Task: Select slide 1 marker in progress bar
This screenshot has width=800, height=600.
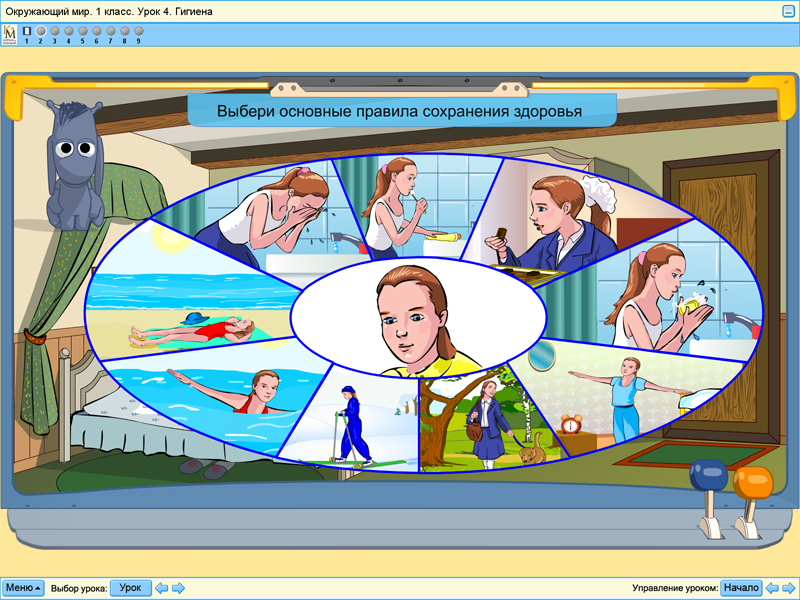Action: click(x=27, y=31)
